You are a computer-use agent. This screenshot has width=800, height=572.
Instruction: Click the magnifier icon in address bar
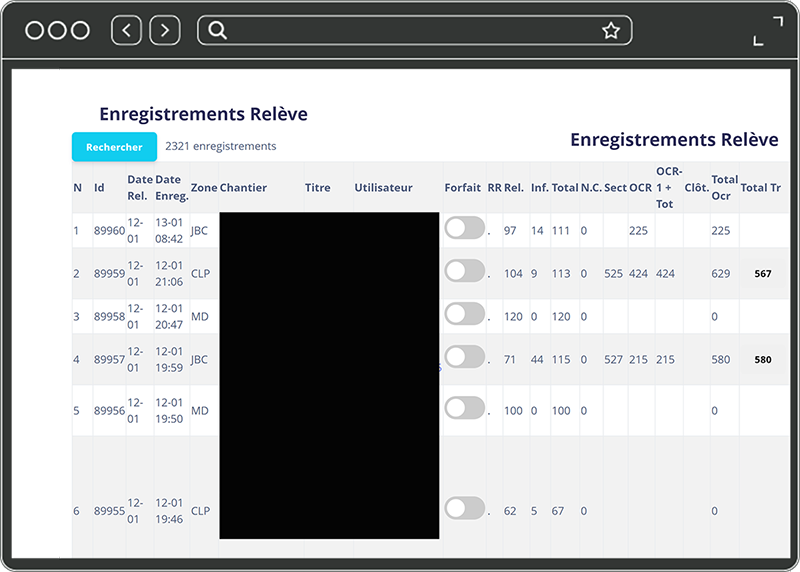coord(217,31)
